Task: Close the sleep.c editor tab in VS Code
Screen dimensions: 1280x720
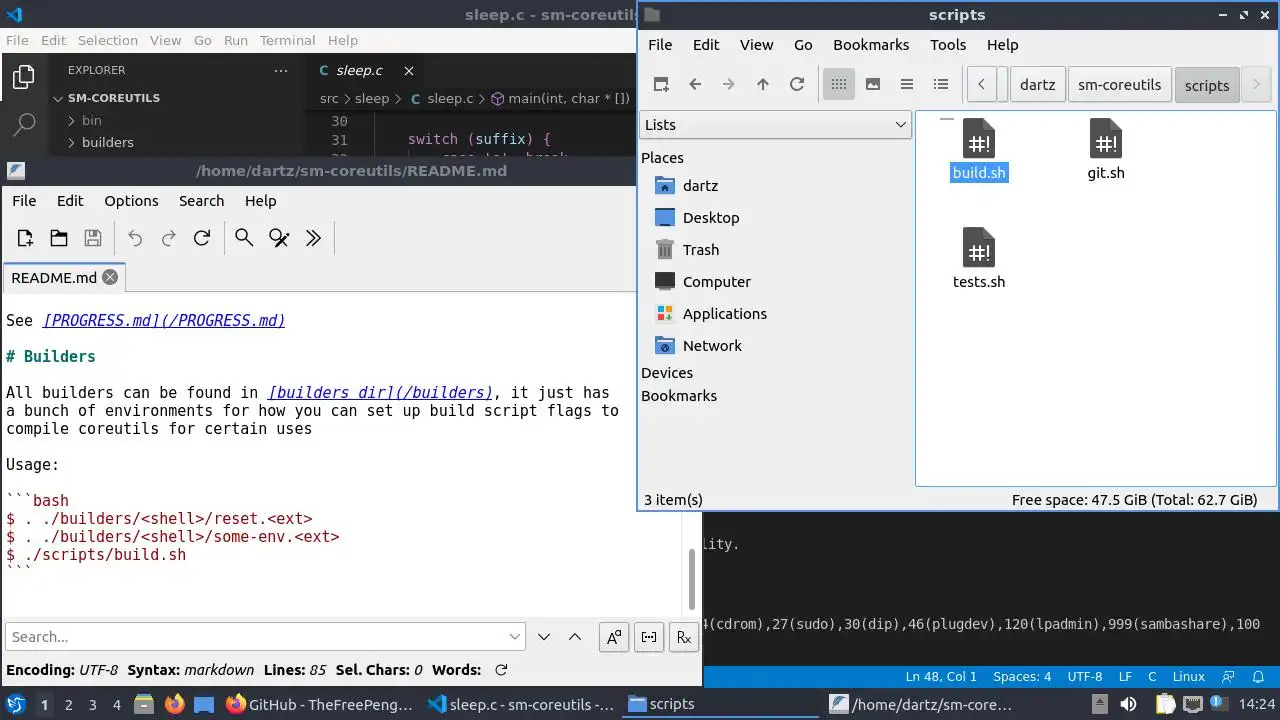Action: tap(408, 70)
